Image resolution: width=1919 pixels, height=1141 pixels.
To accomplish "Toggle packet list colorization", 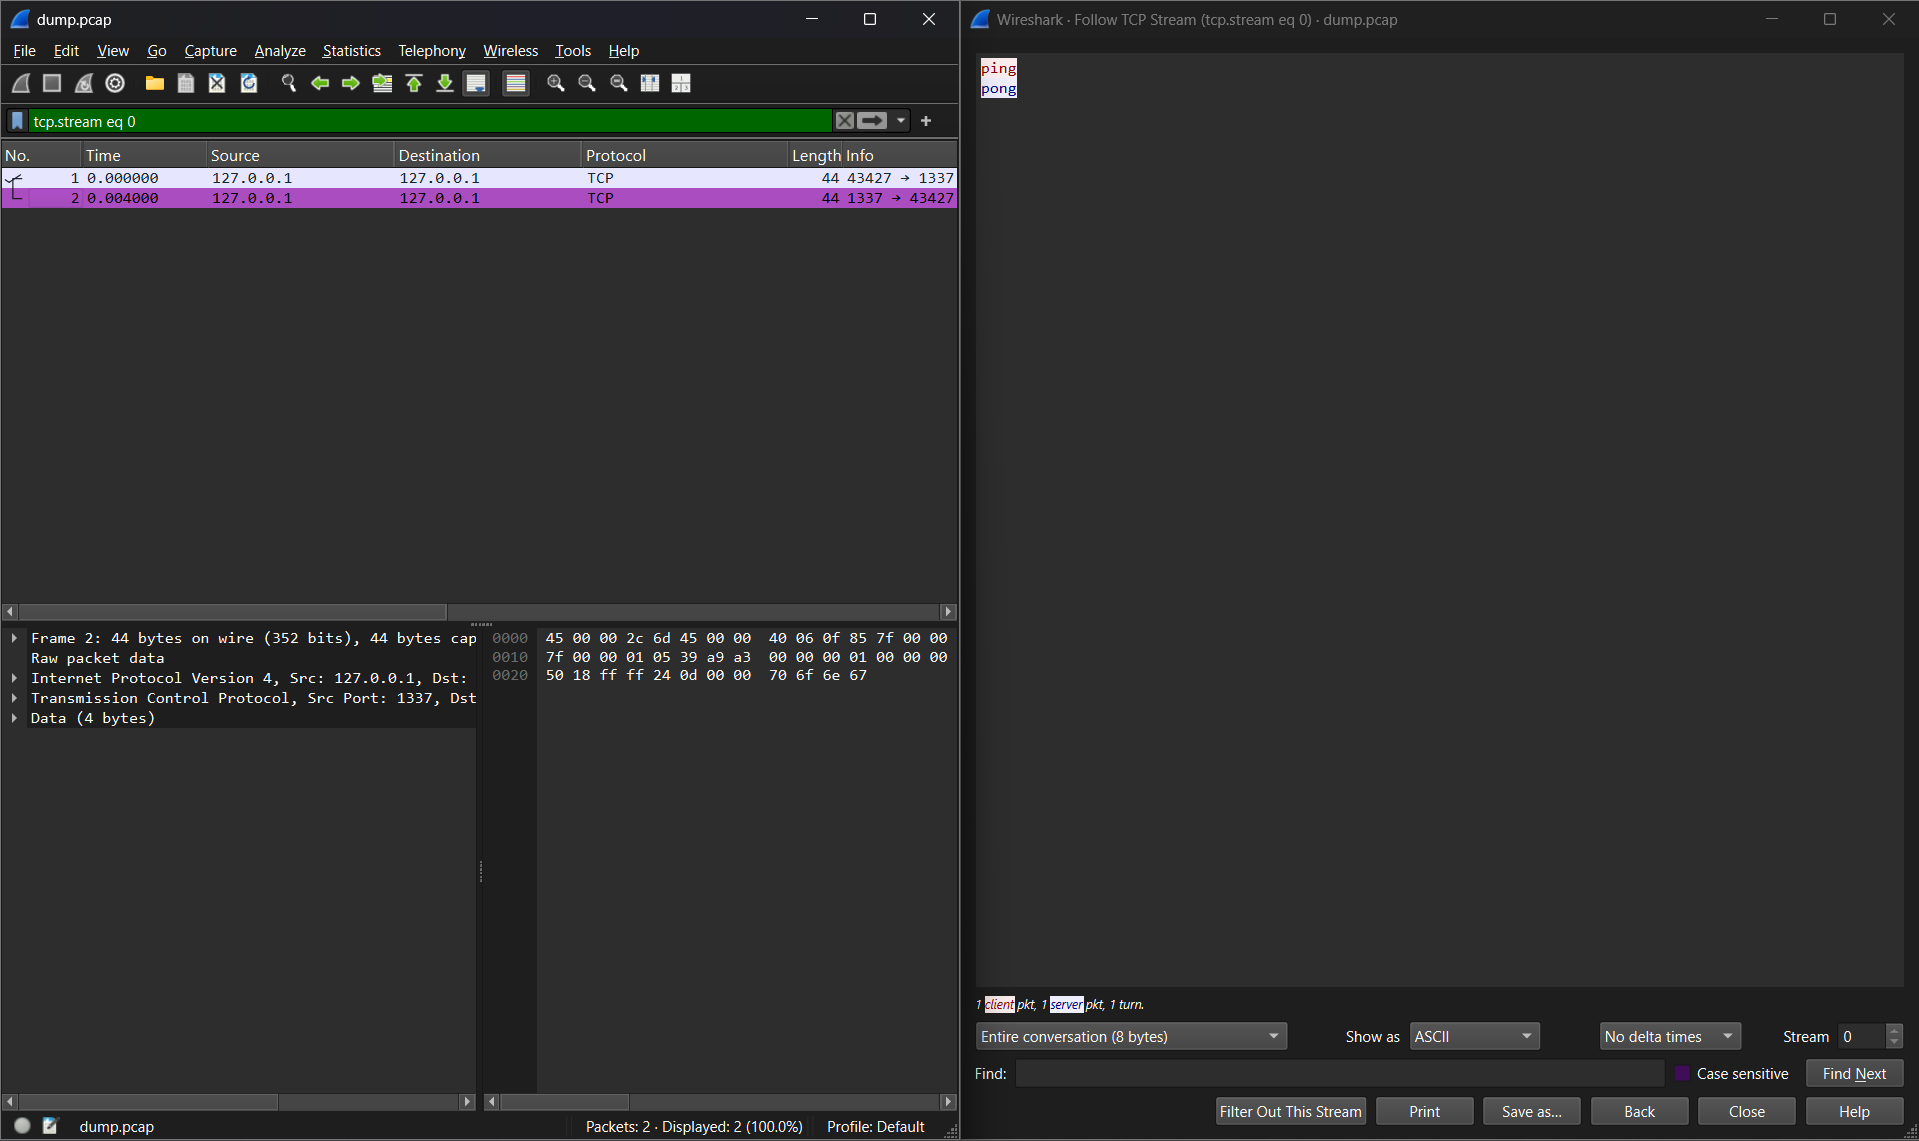I will coord(516,83).
